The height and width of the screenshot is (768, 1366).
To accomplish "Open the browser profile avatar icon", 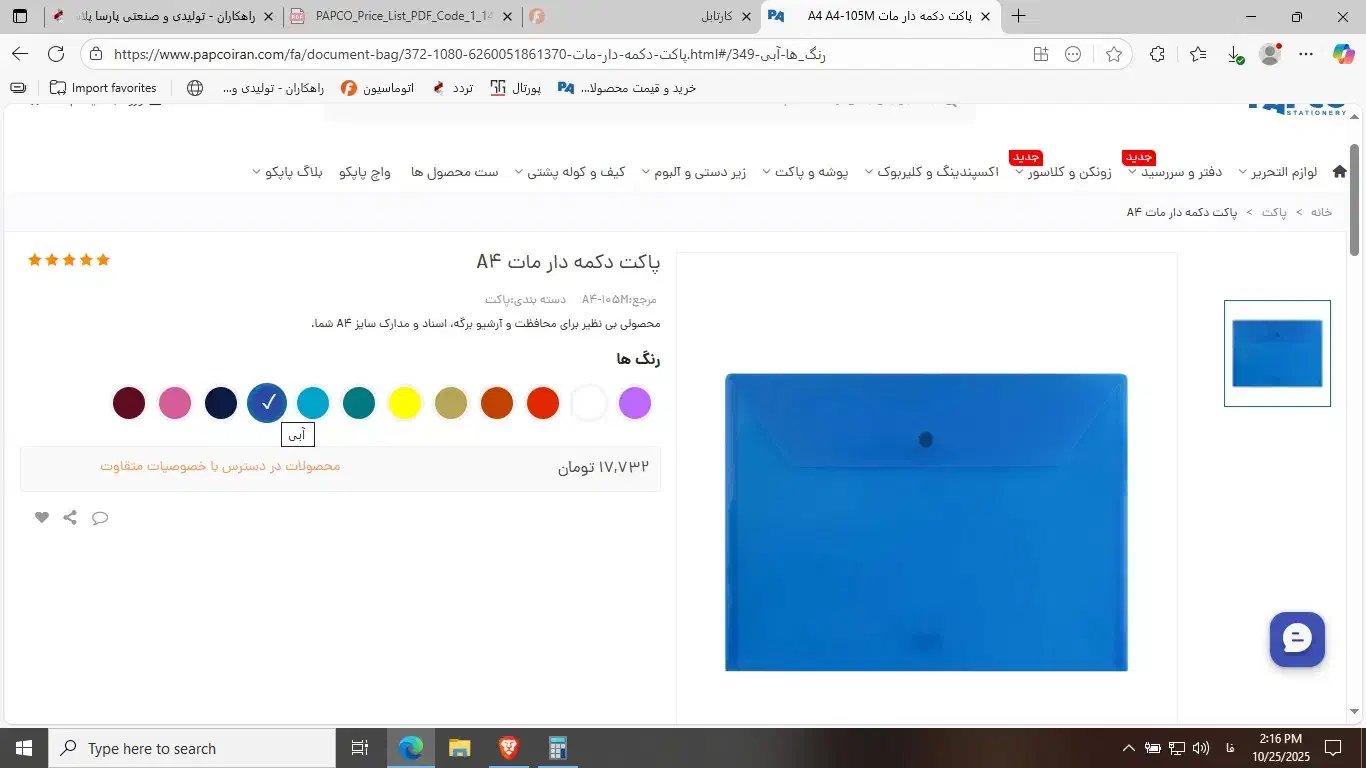I will coord(1269,55).
